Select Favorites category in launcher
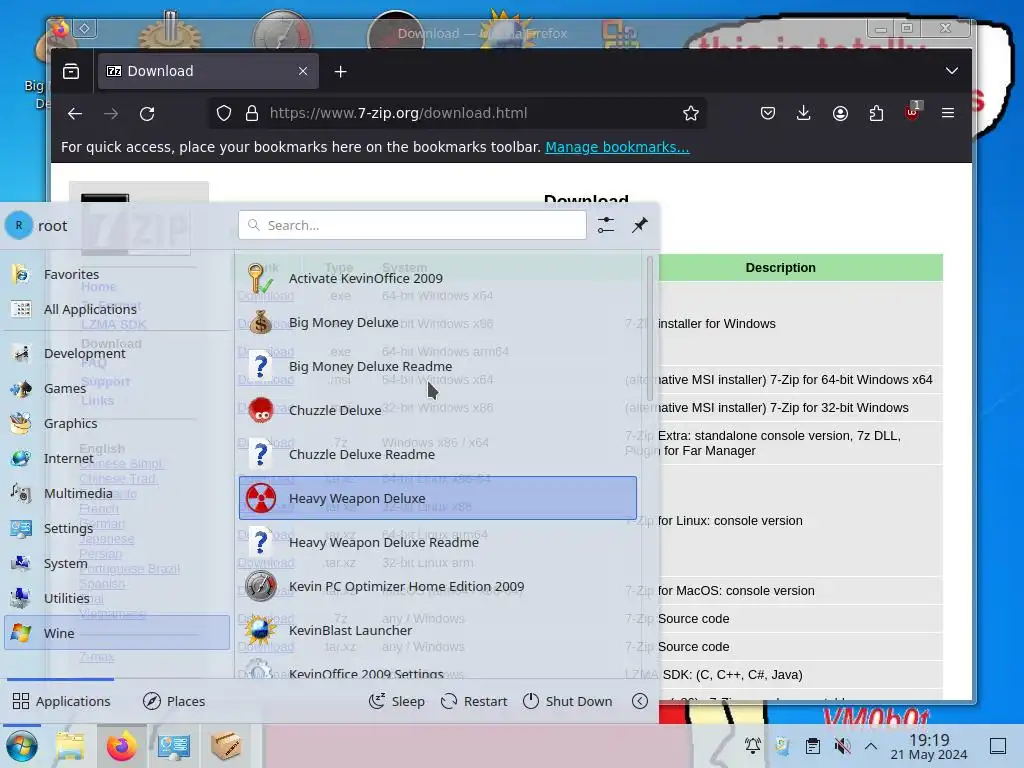Image resolution: width=1024 pixels, height=768 pixels. 117,274
